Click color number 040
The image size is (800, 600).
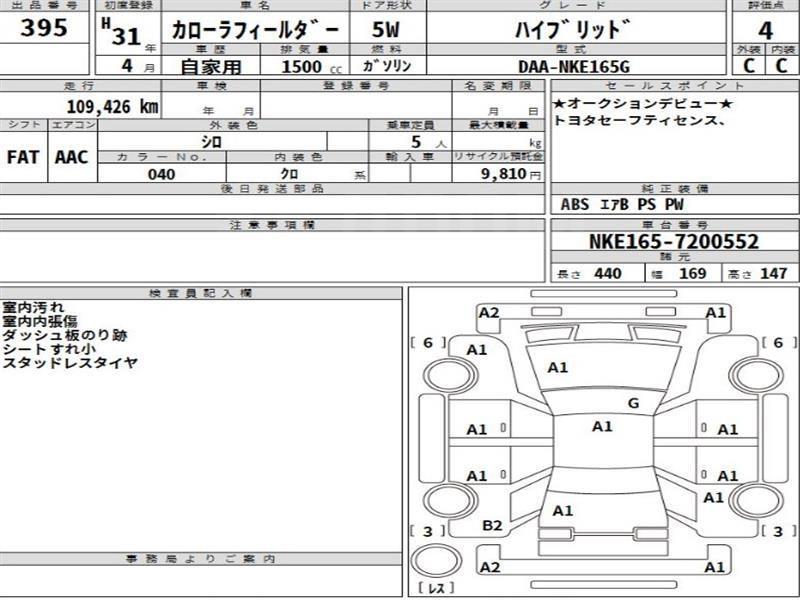(161, 174)
